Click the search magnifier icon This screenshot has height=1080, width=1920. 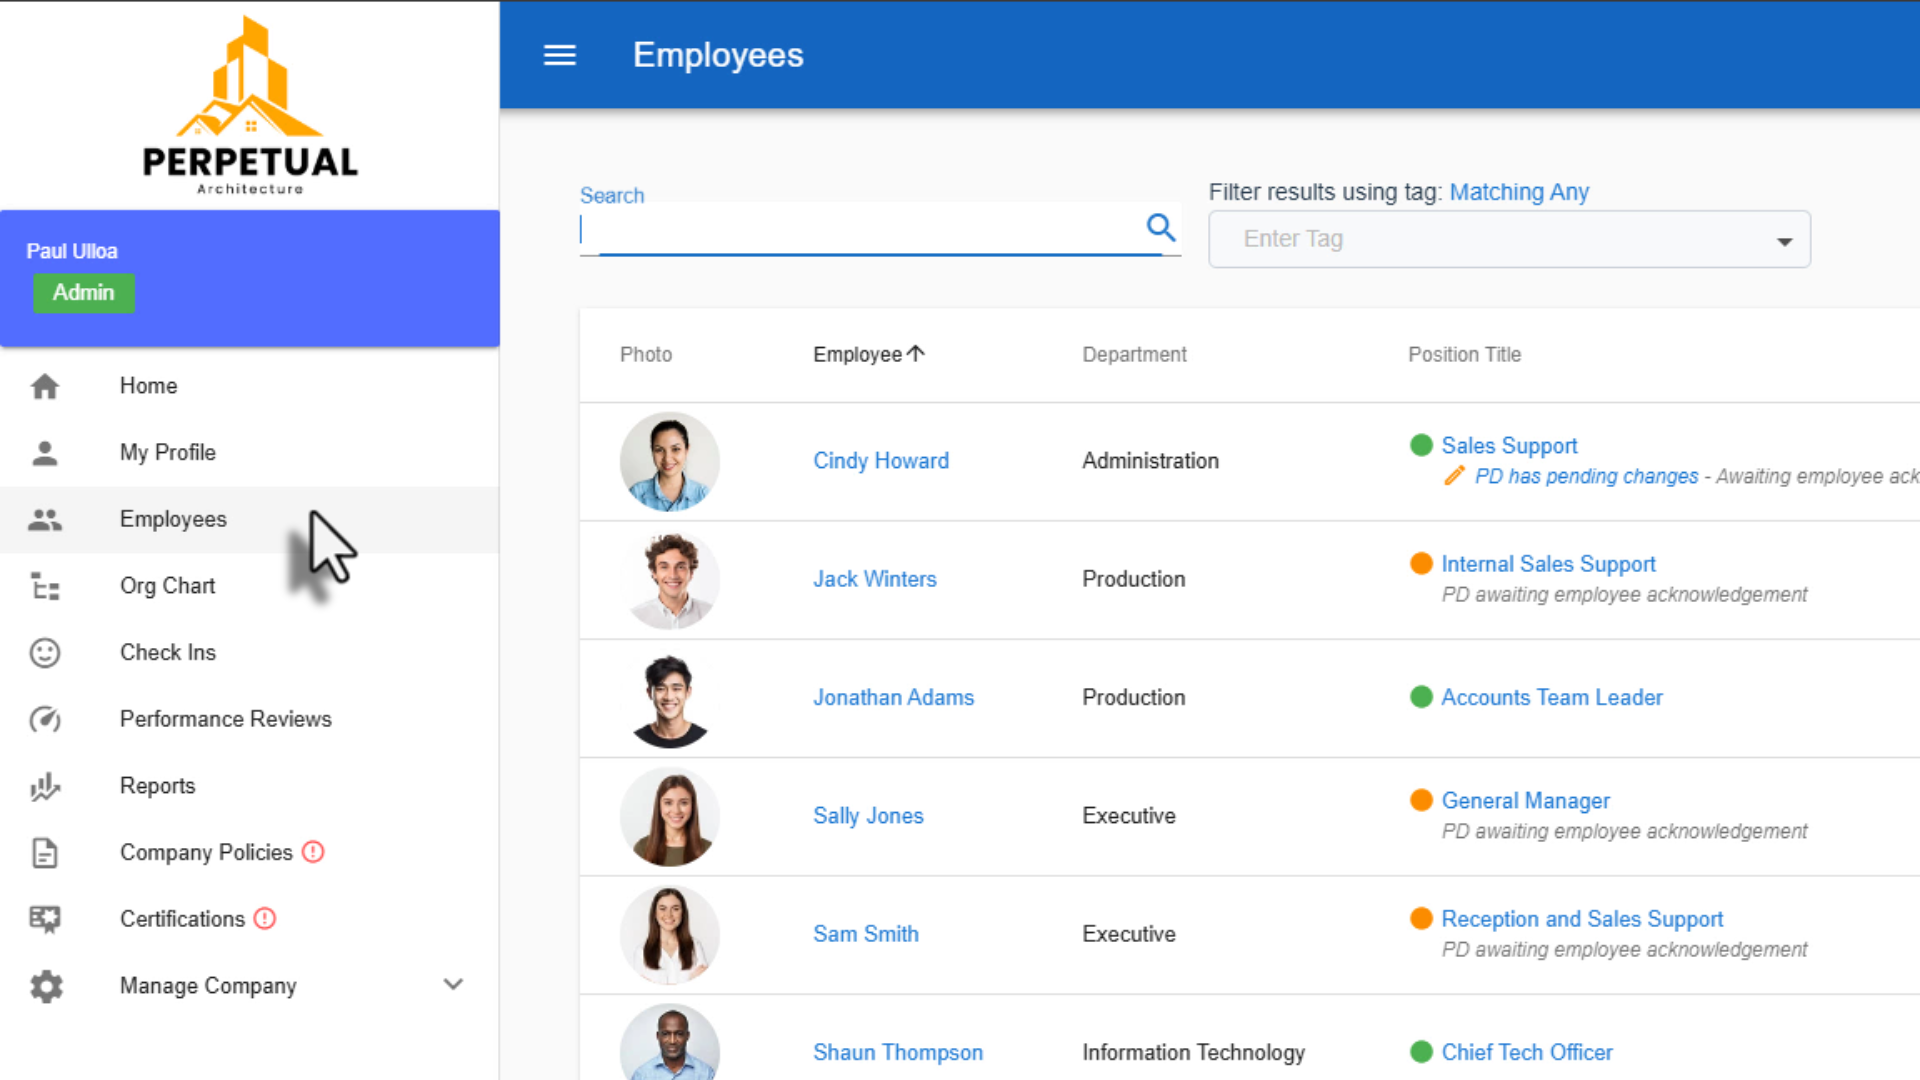click(1160, 228)
